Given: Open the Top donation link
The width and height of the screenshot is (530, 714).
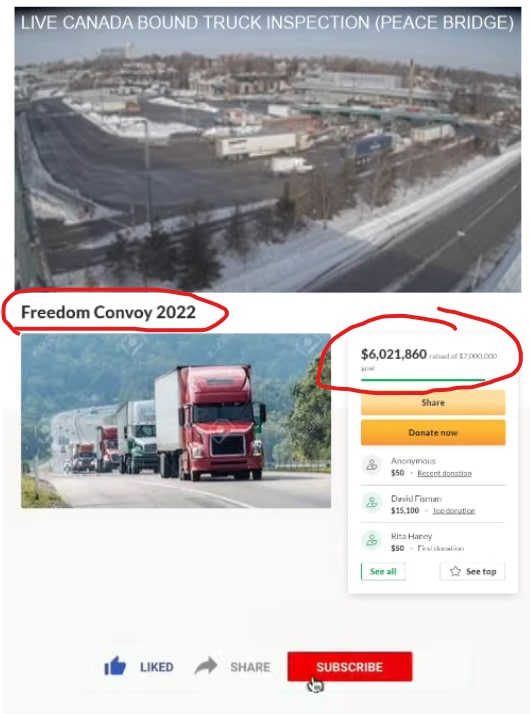Looking at the screenshot, I should pos(454,510).
